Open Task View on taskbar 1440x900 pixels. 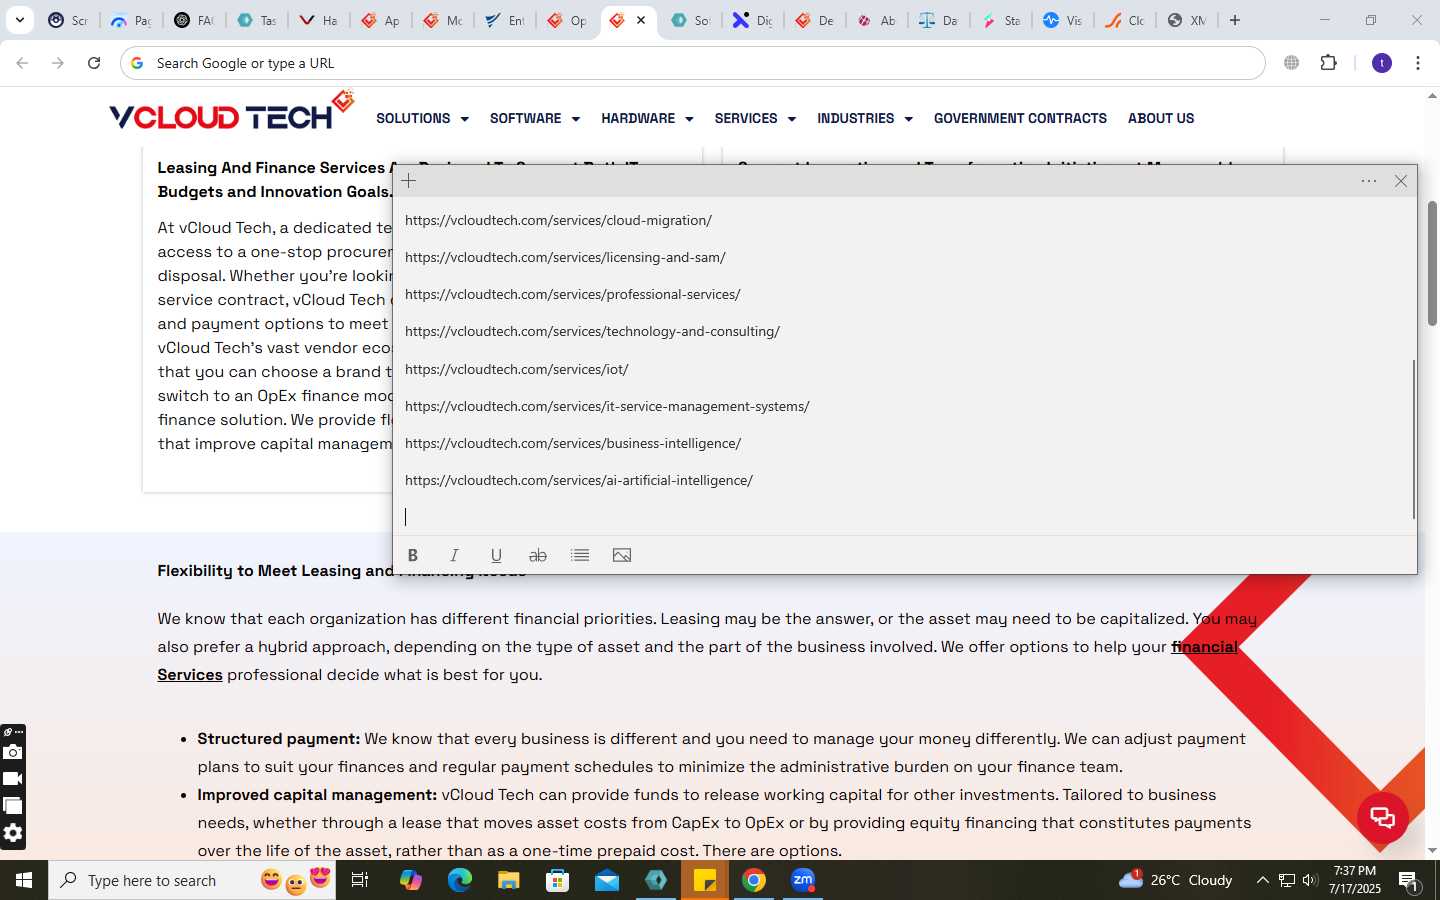coord(360,880)
